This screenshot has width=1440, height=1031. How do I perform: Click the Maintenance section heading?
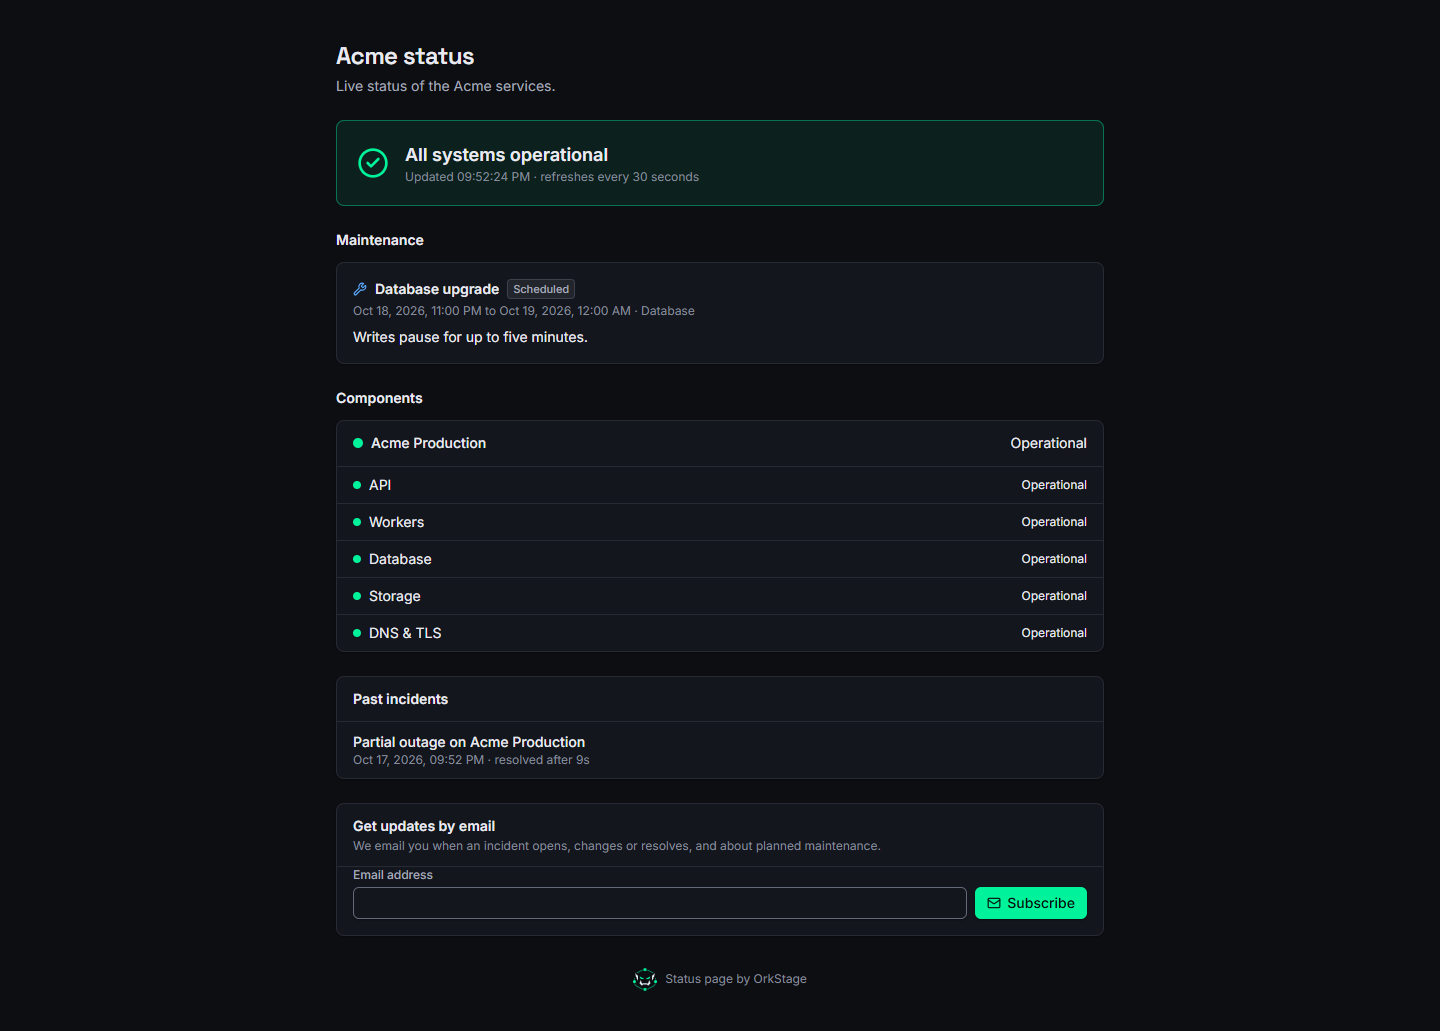click(380, 240)
